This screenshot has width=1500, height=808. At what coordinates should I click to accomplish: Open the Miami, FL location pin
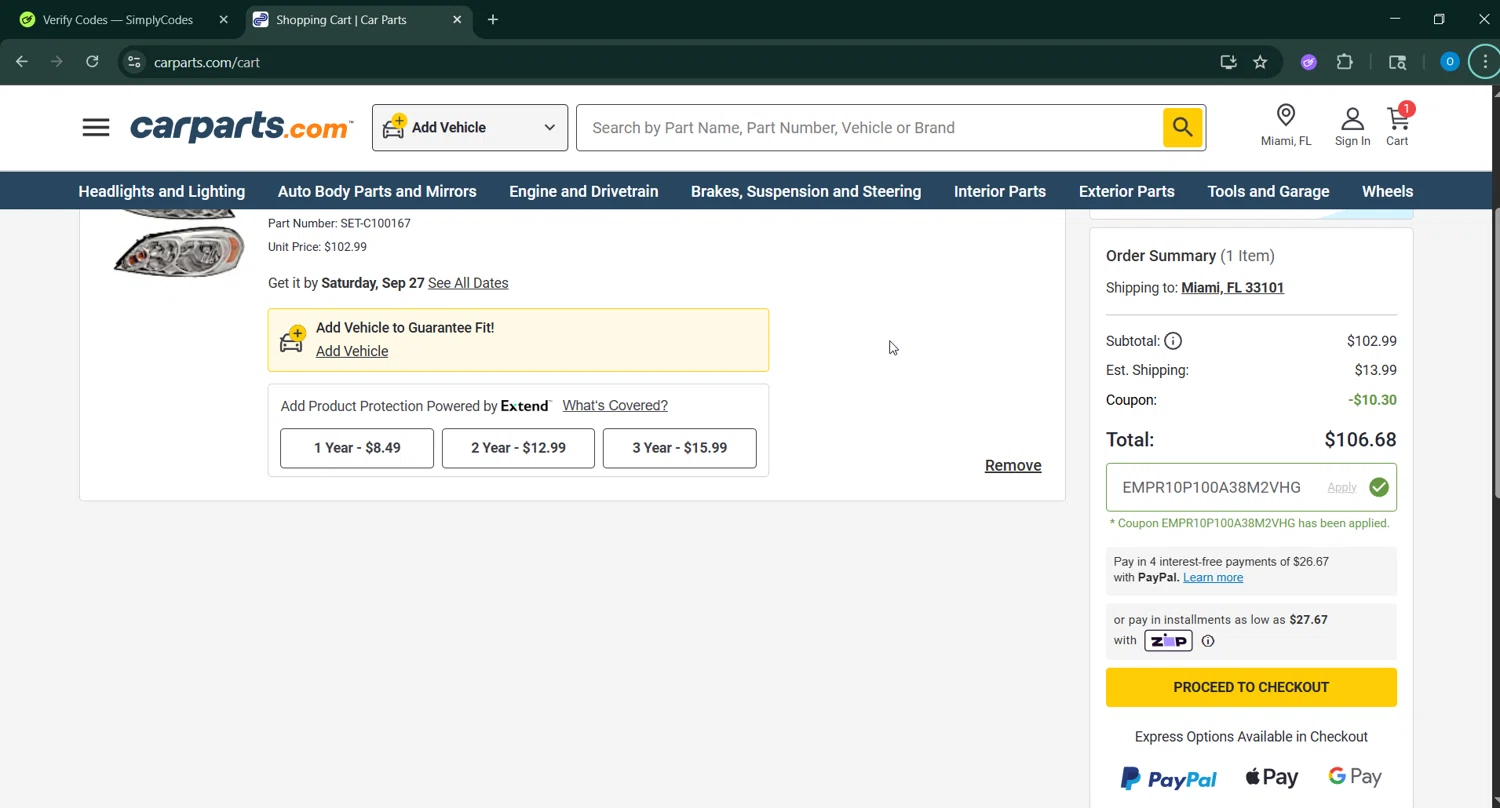pos(1286,126)
